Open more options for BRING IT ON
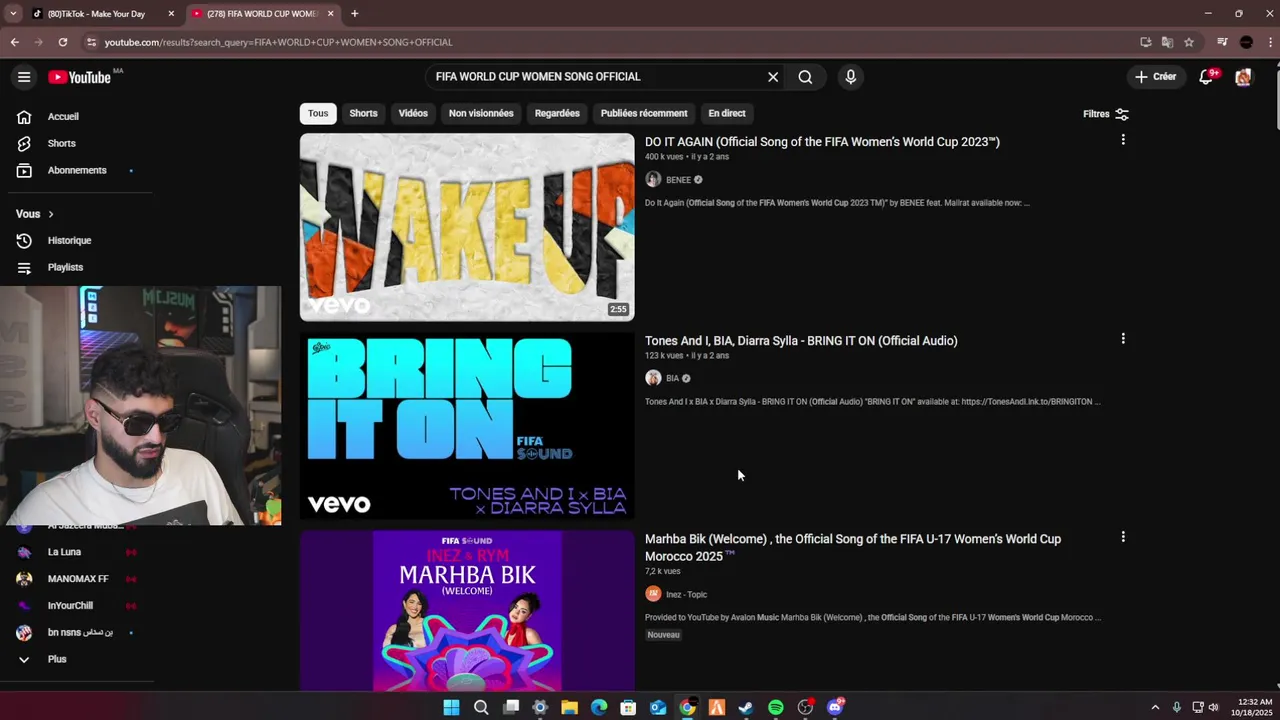The image size is (1280, 720). pyautogui.click(x=1123, y=339)
